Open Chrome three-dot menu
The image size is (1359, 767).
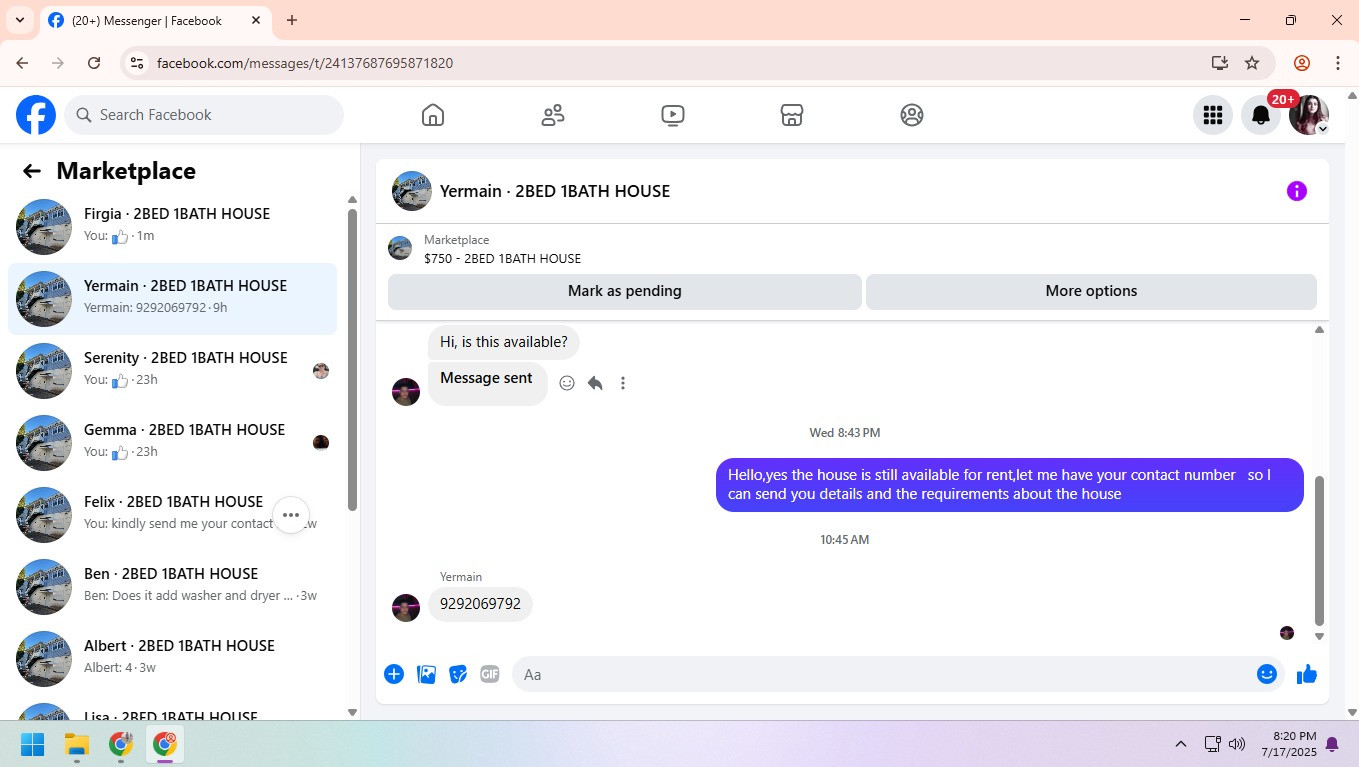(x=1338, y=63)
